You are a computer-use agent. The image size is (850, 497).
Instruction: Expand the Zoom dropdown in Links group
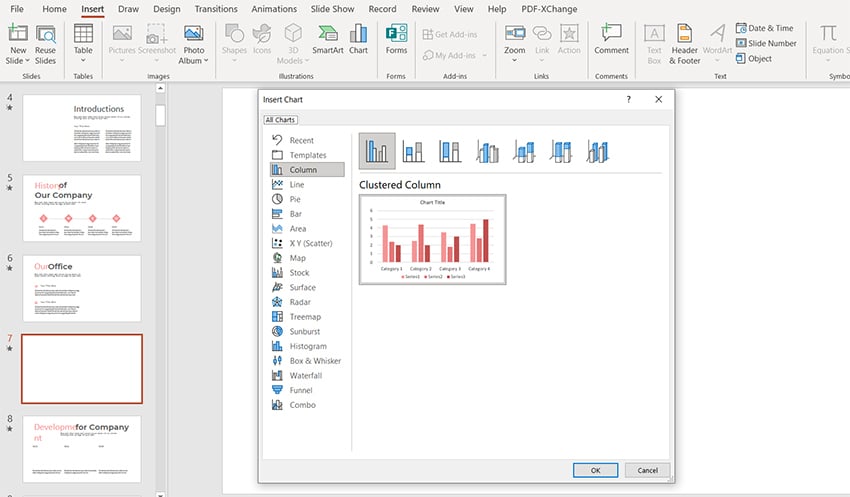(x=515, y=60)
